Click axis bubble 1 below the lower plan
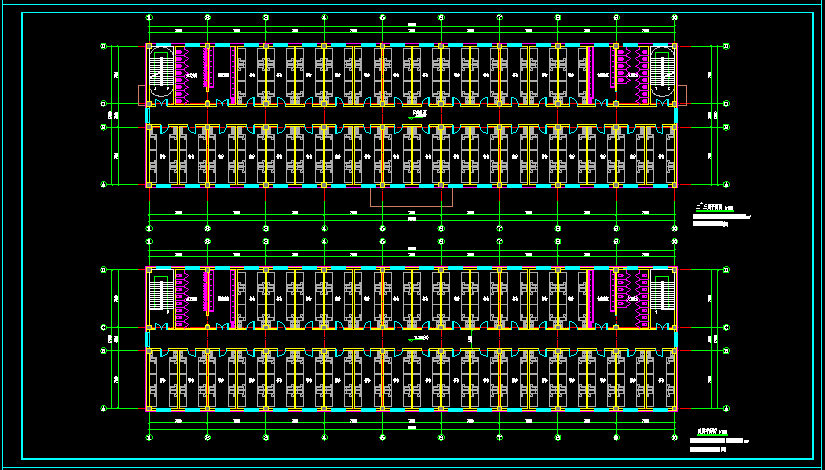 pos(149,437)
